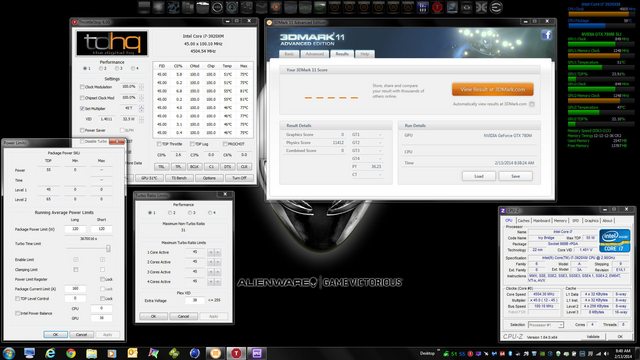Uncheck the Set Multiplier checkbox
The height and width of the screenshot is (360, 640).
(x=82, y=109)
